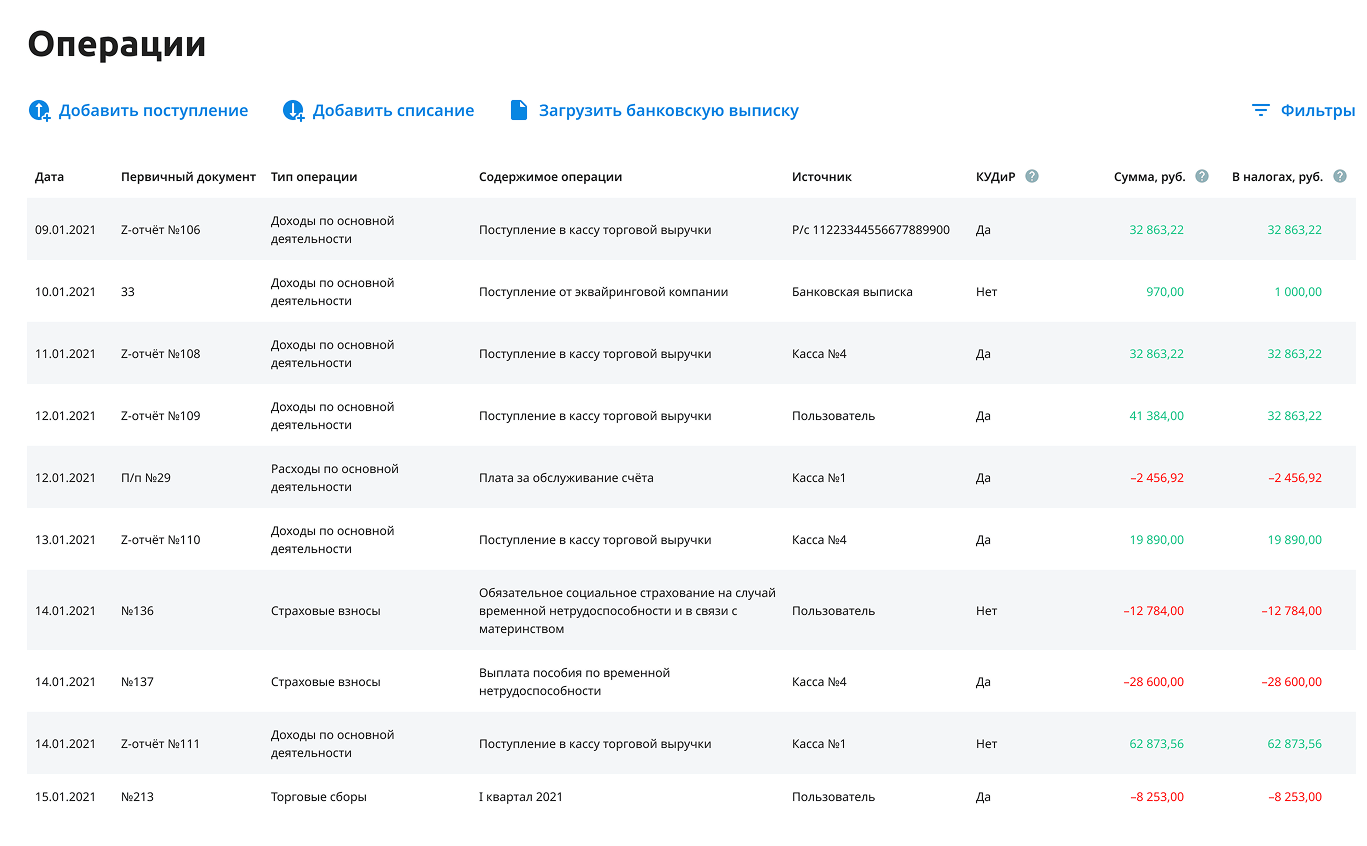Open the Фильтры panel
Image resolution: width=1367 pixels, height=846 pixels.
(x=1318, y=110)
